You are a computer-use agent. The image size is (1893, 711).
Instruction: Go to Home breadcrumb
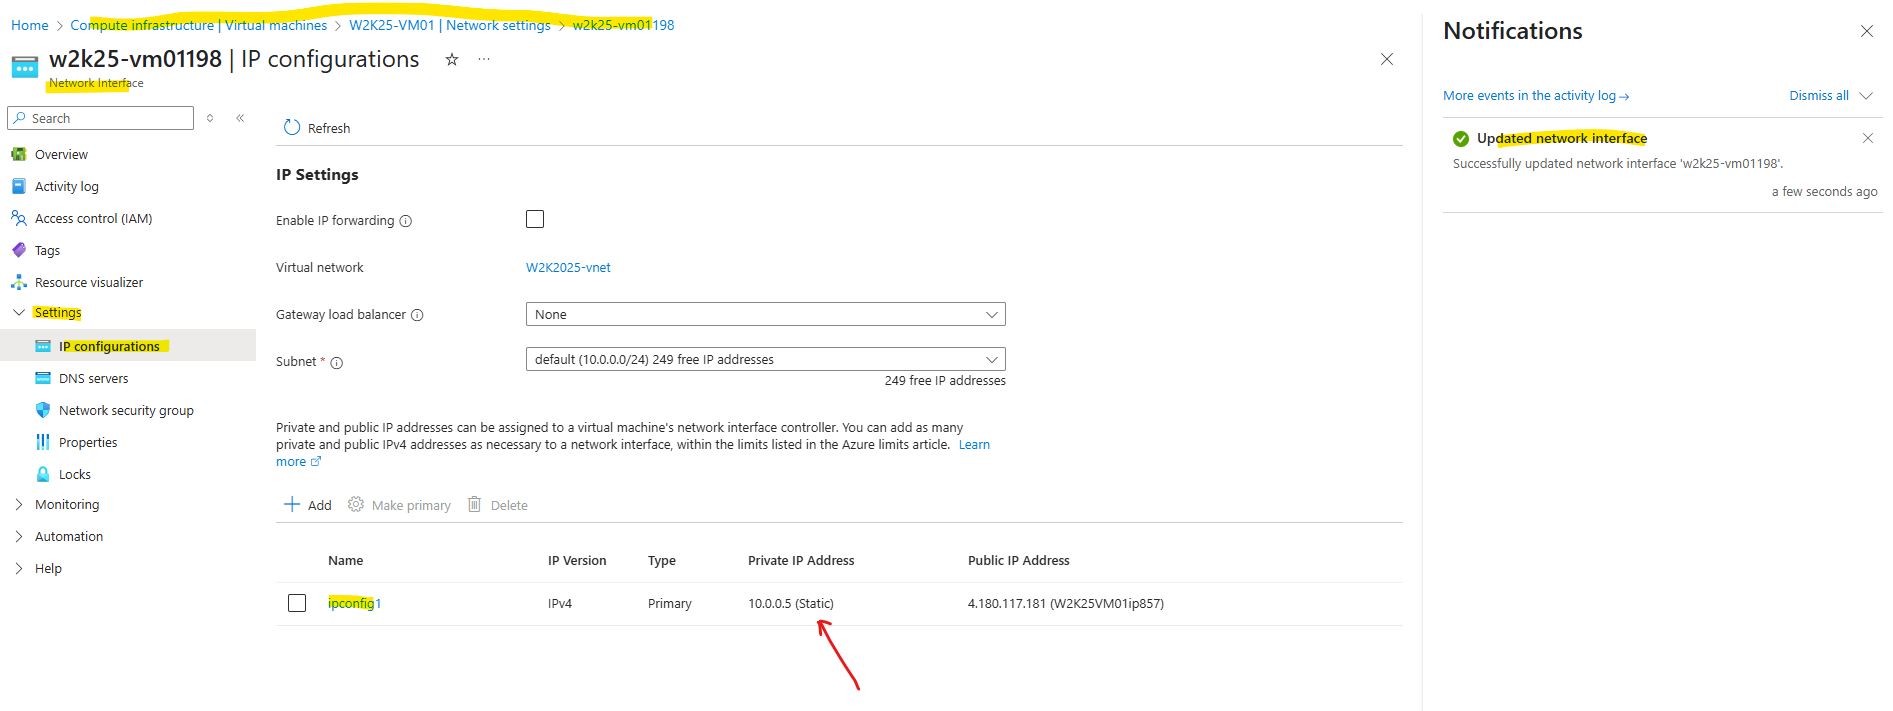30,25
